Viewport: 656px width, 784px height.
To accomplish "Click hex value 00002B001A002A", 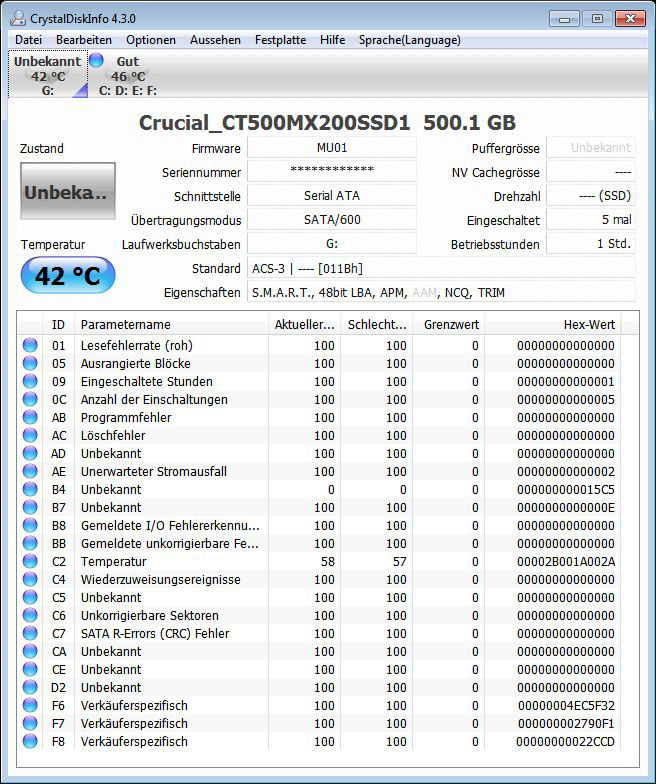I will [x=566, y=562].
